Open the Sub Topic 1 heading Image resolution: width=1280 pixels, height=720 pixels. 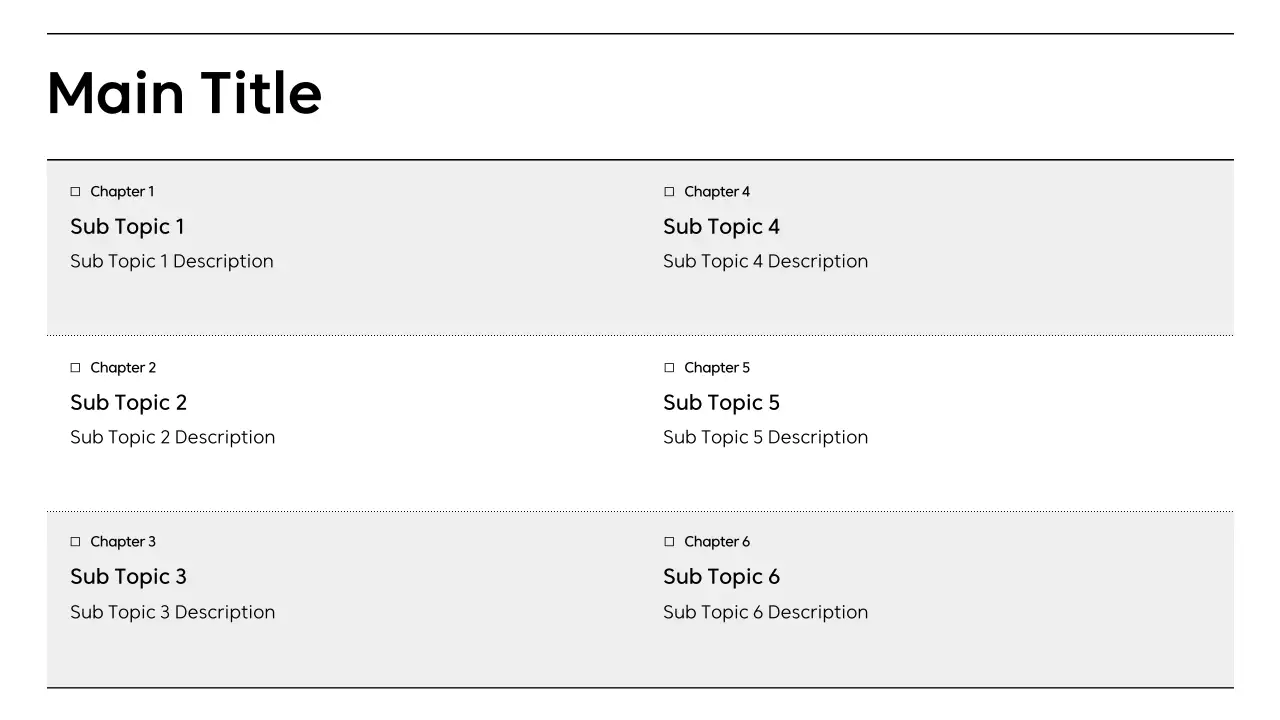click(x=127, y=227)
